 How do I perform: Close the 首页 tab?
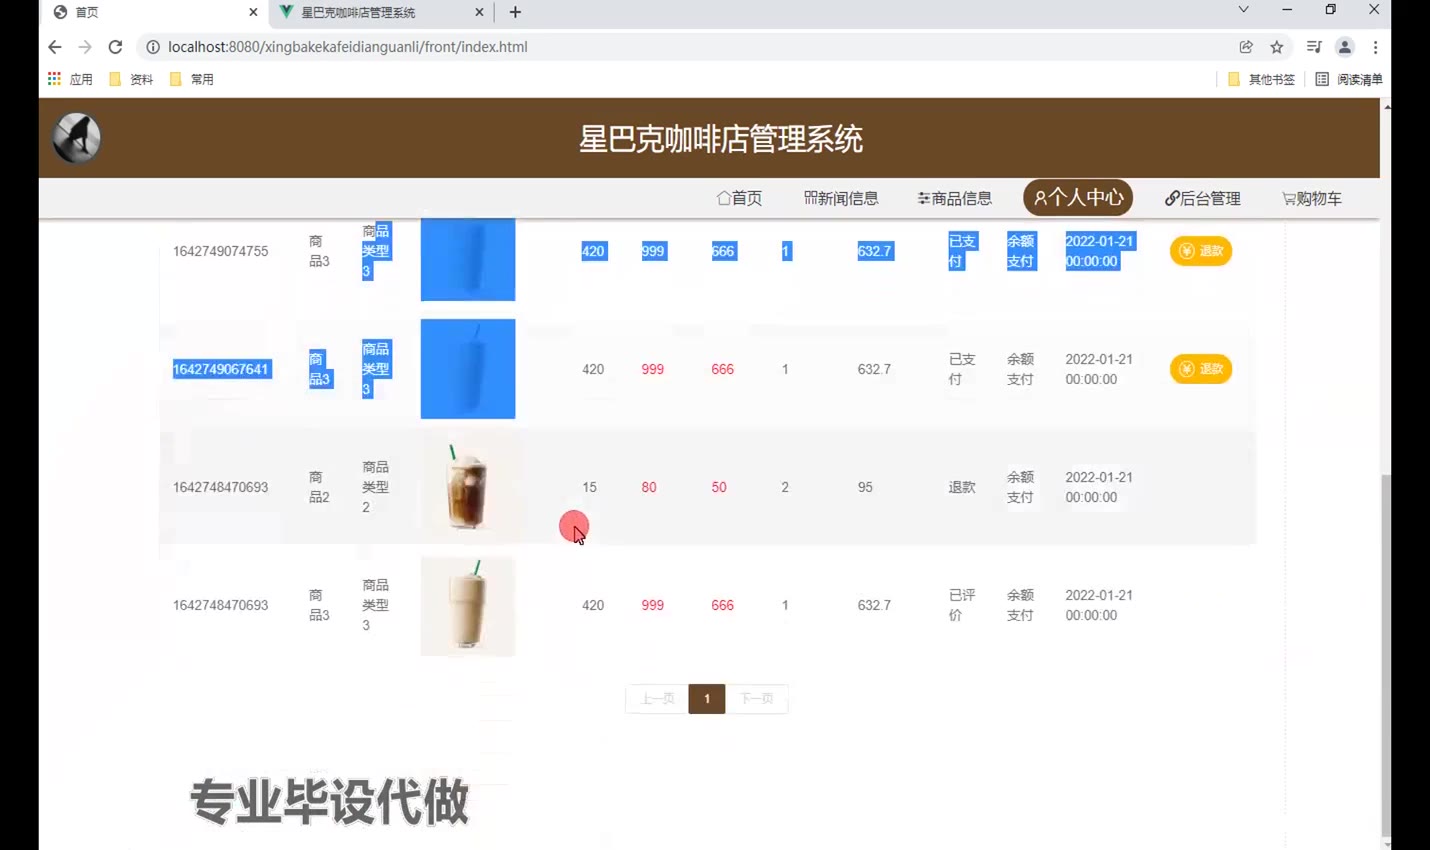(253, 12)
